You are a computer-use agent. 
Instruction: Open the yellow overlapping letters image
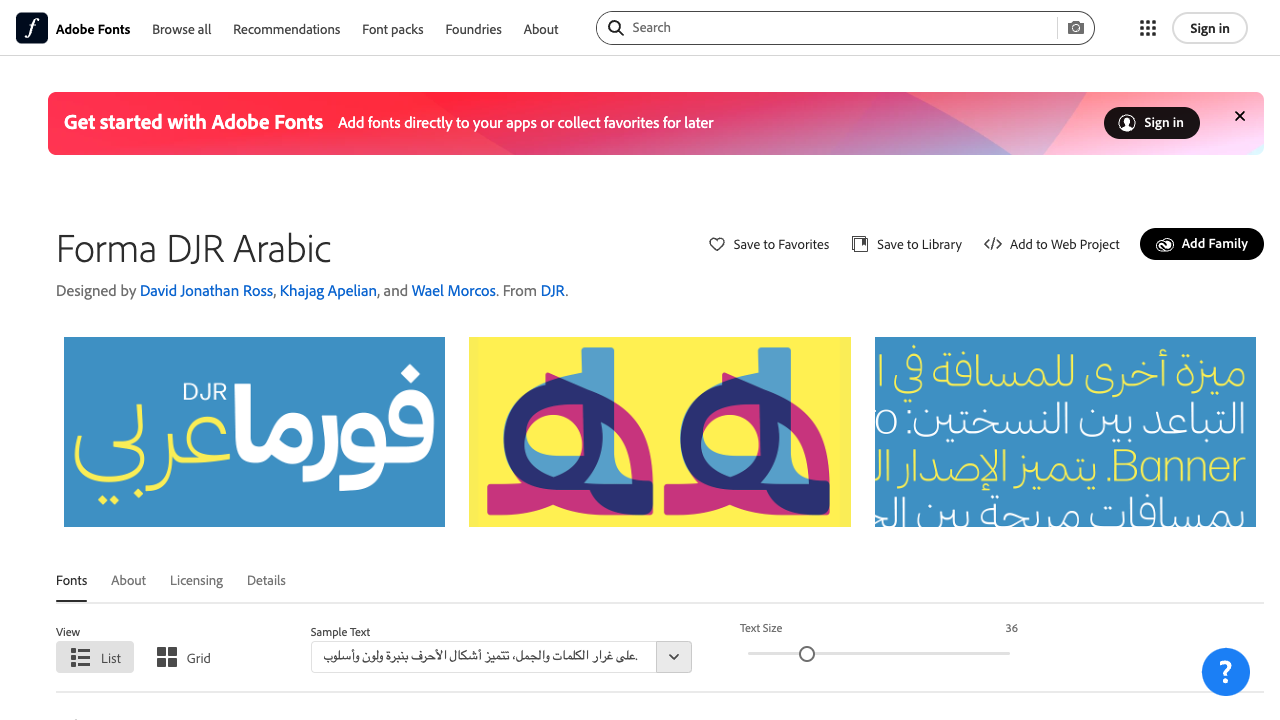pyautogui.click(x=660, y=432)
